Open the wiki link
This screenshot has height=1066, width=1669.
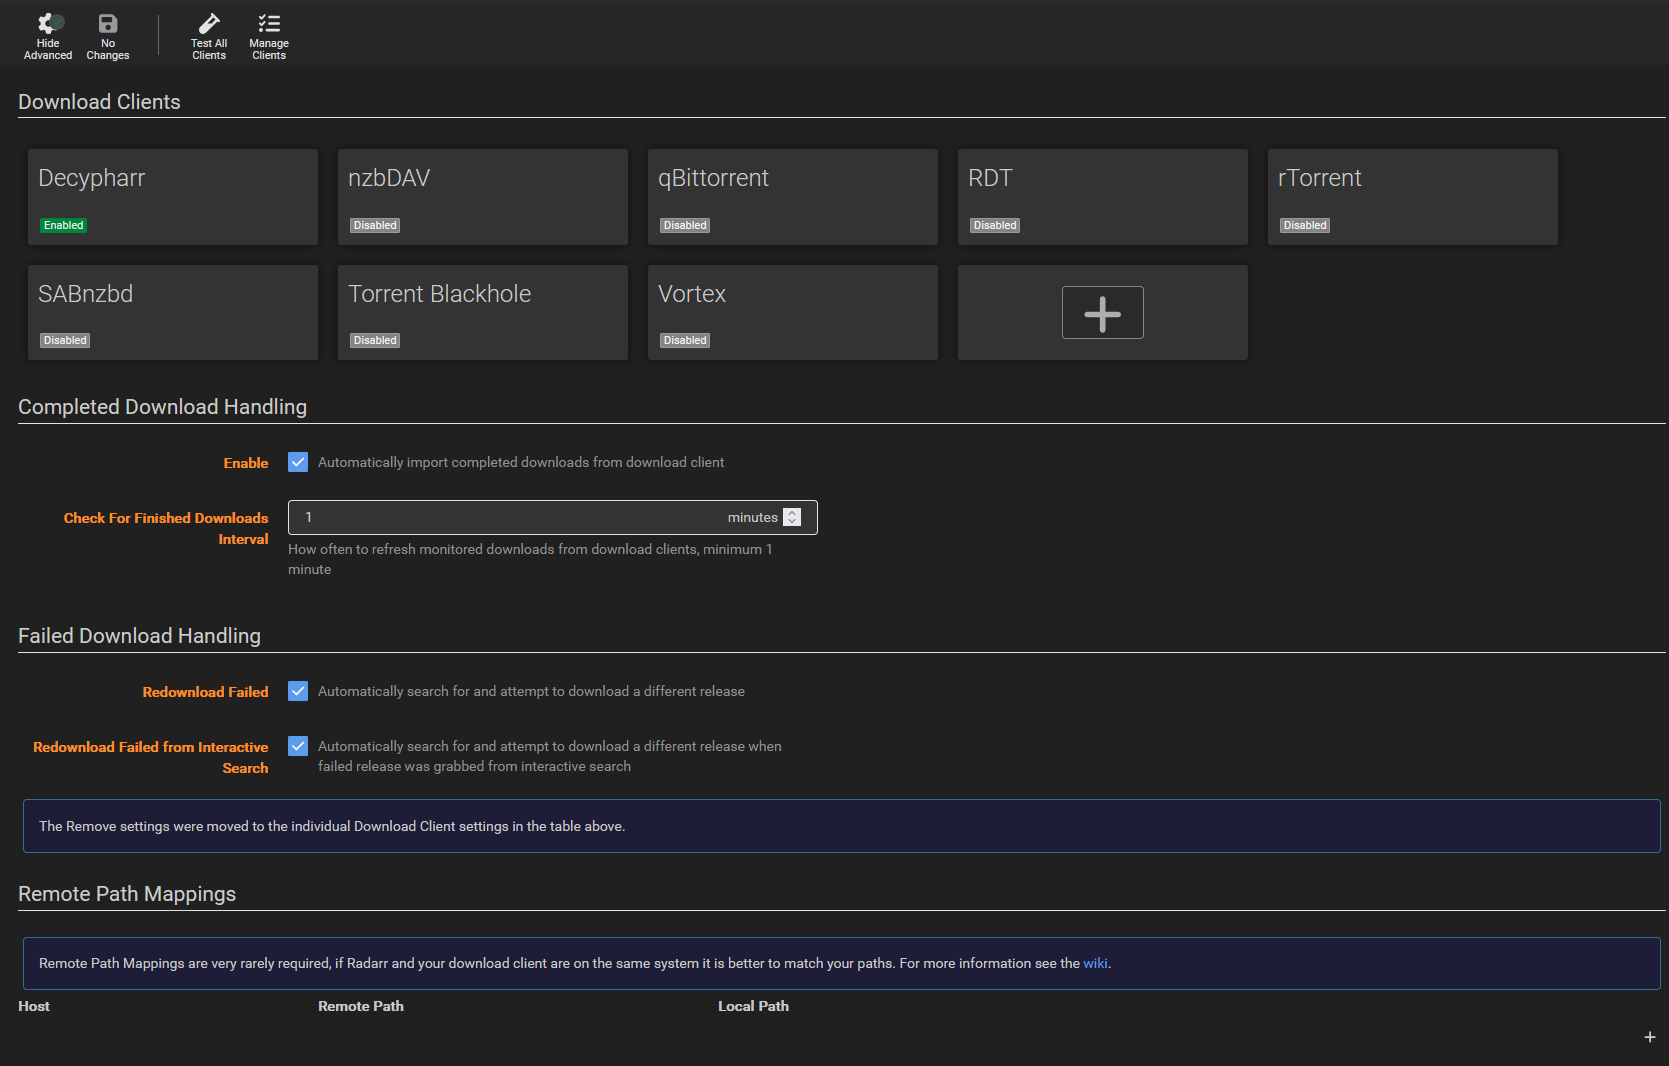[1095, 963]
